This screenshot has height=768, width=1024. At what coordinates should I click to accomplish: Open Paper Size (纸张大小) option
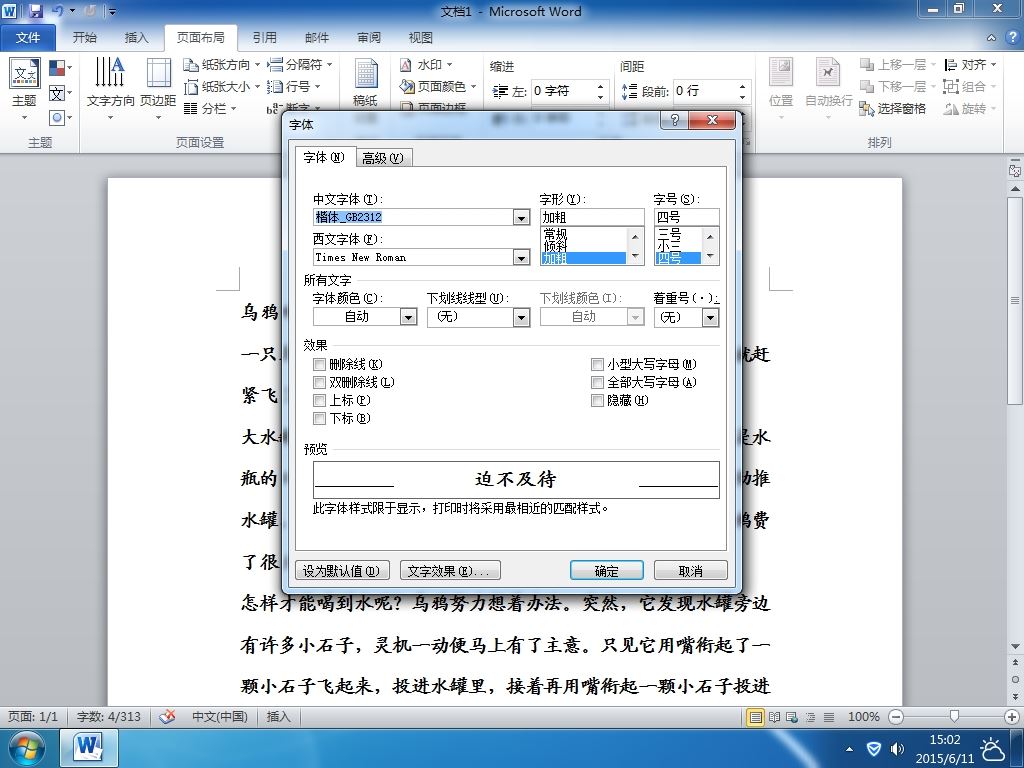point(221,86)
